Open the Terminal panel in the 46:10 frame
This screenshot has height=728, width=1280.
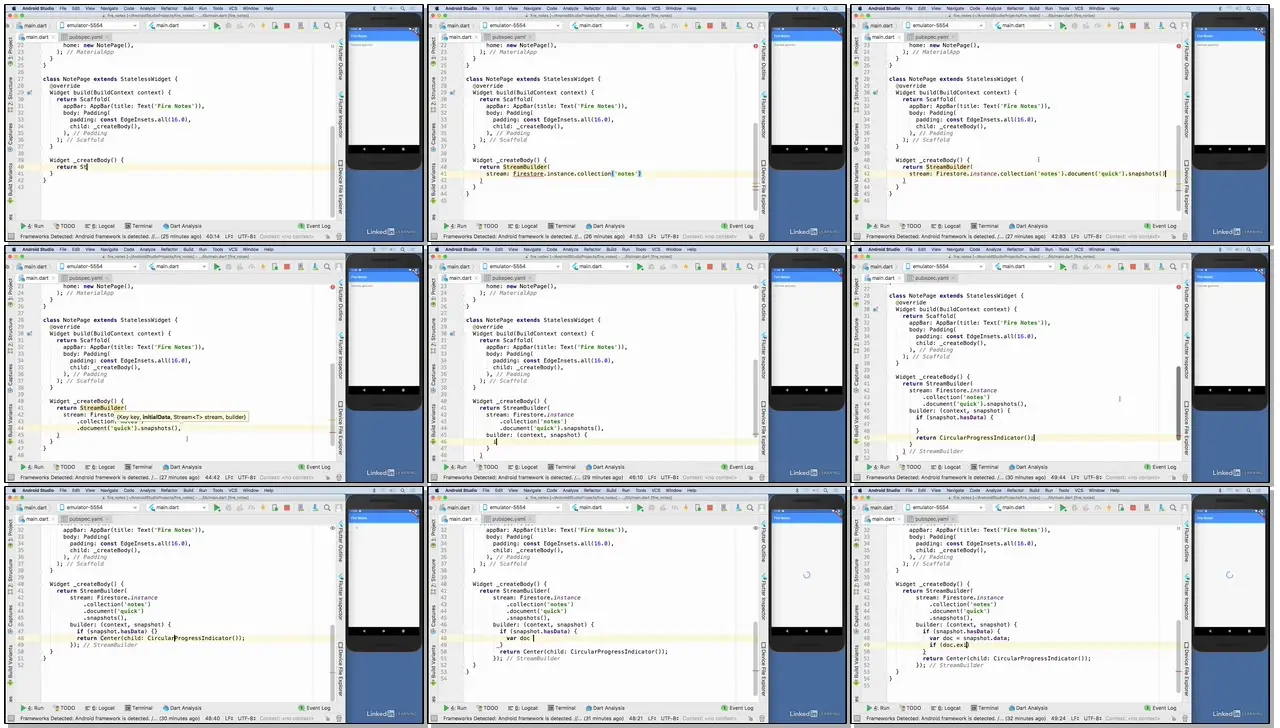point(562,467)
